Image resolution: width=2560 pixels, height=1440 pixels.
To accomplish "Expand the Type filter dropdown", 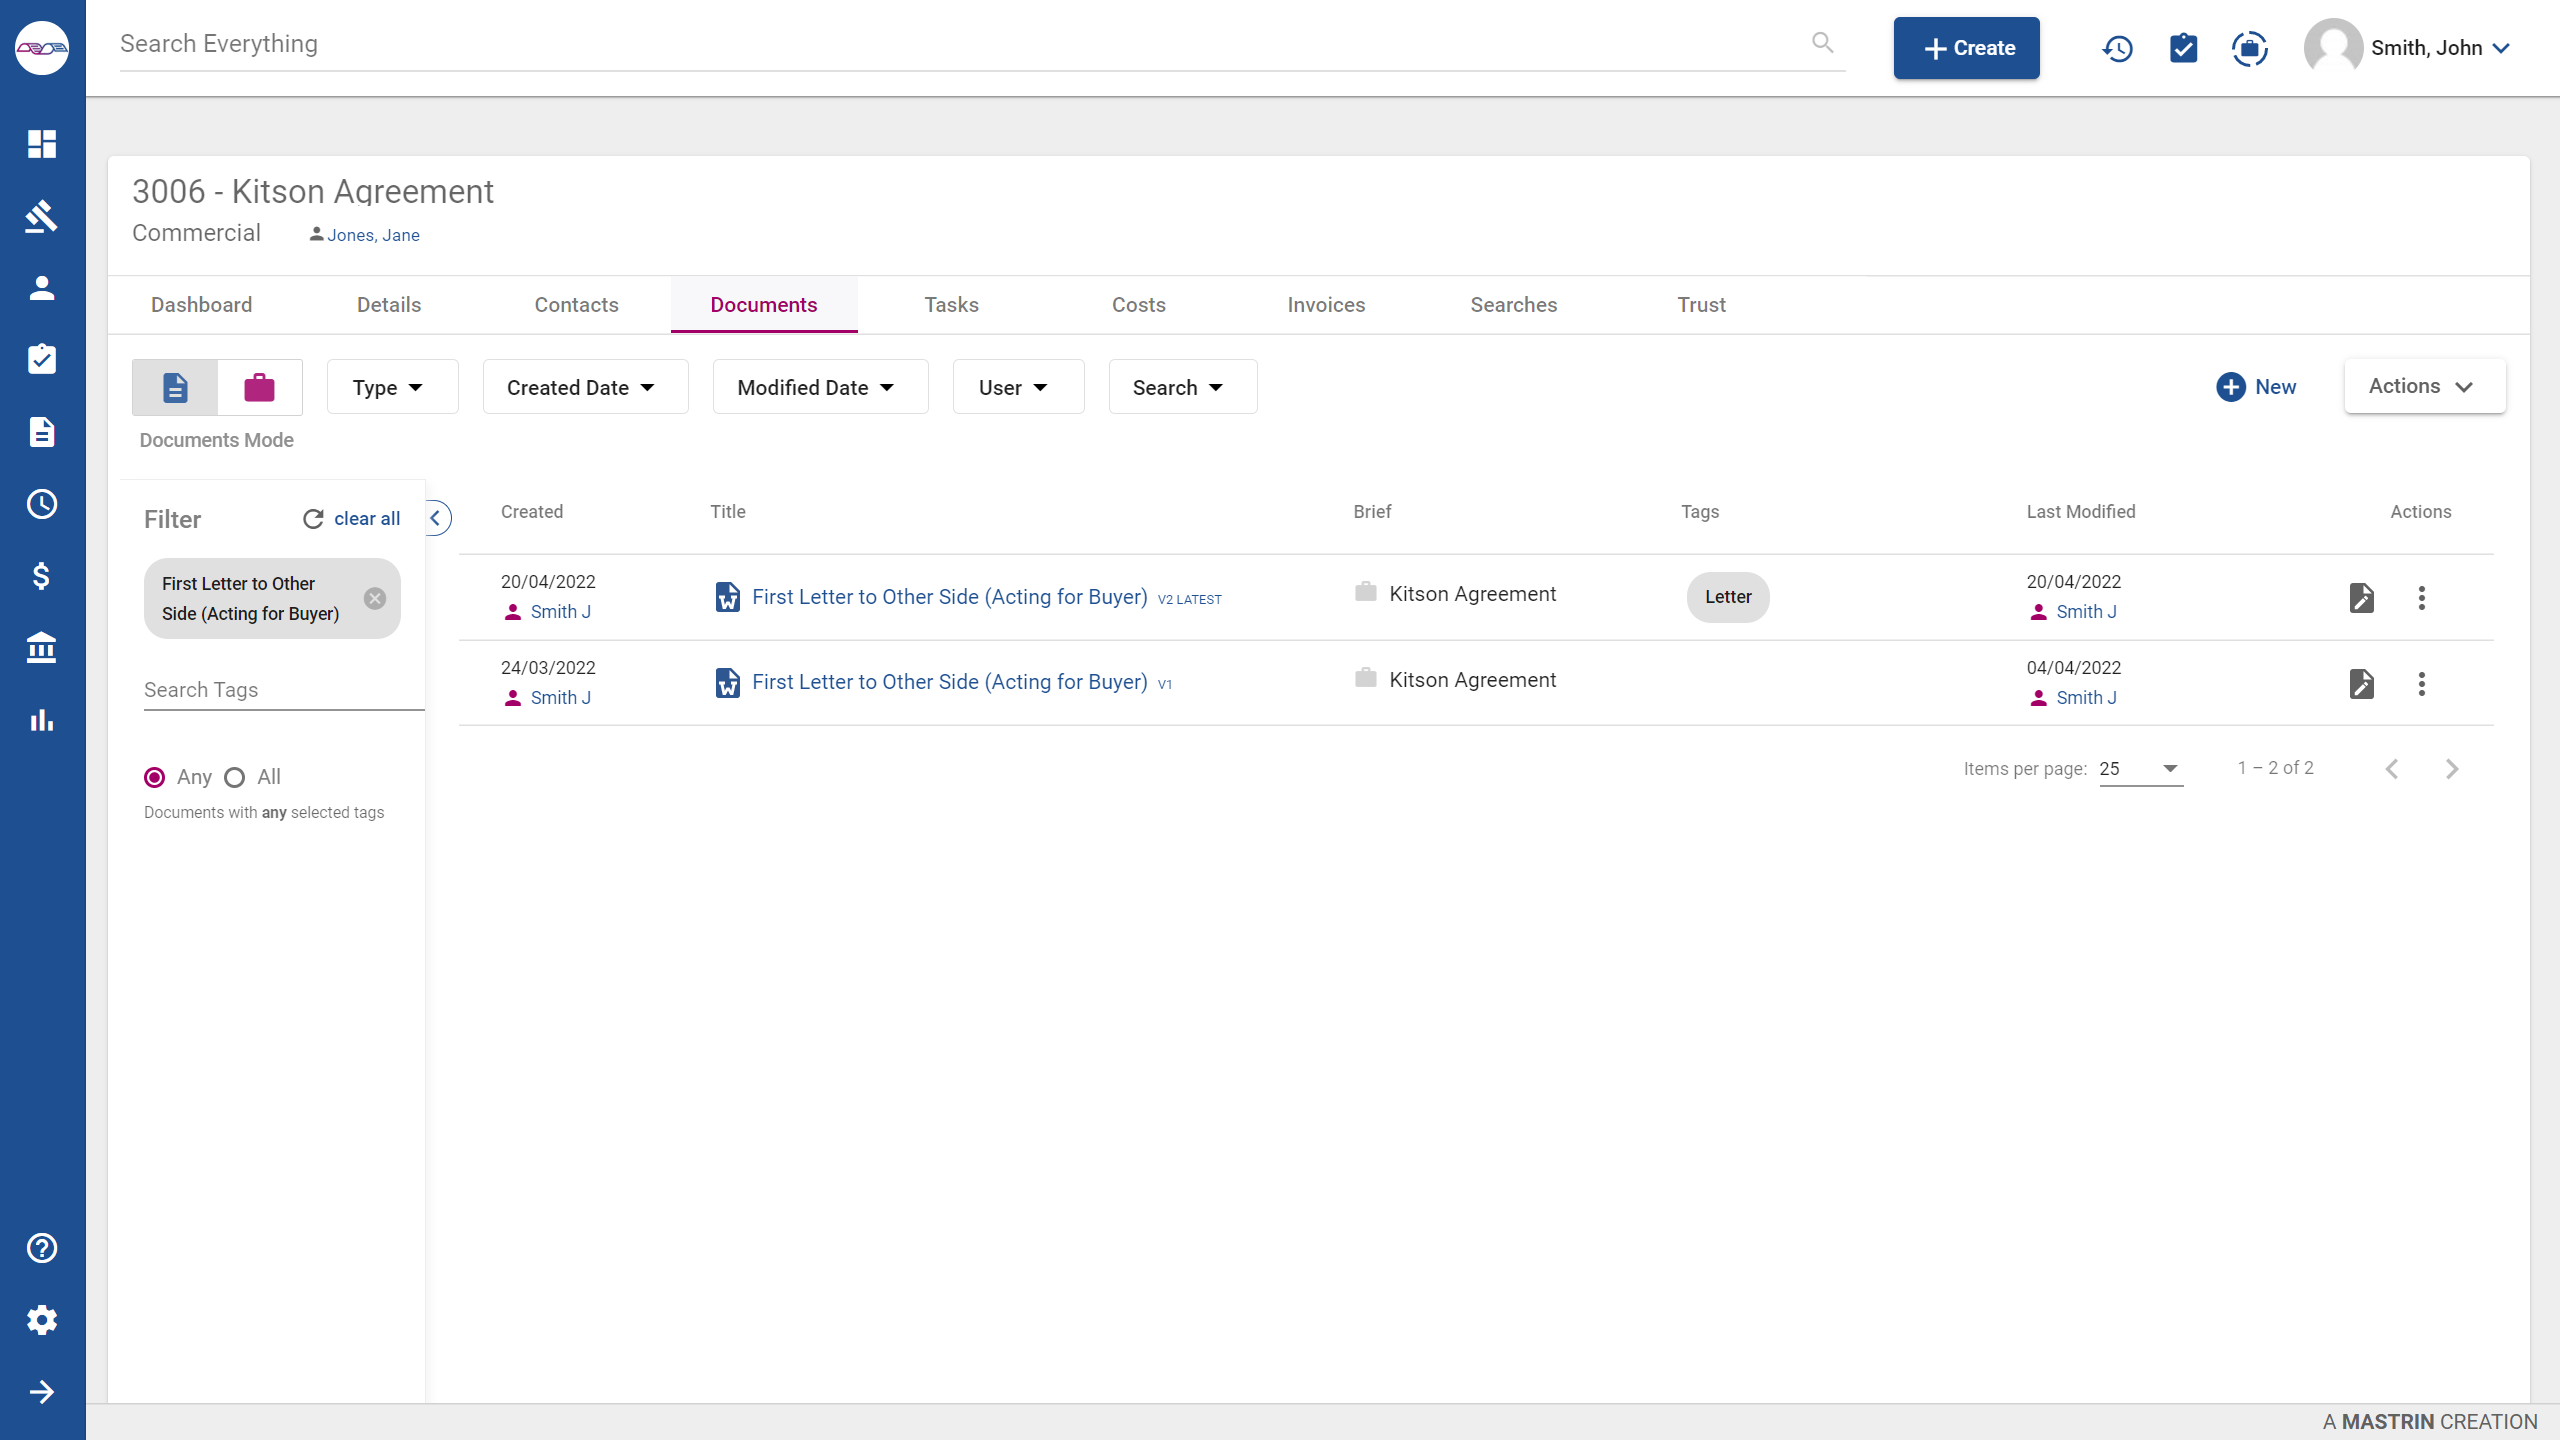I will [387, 387].
